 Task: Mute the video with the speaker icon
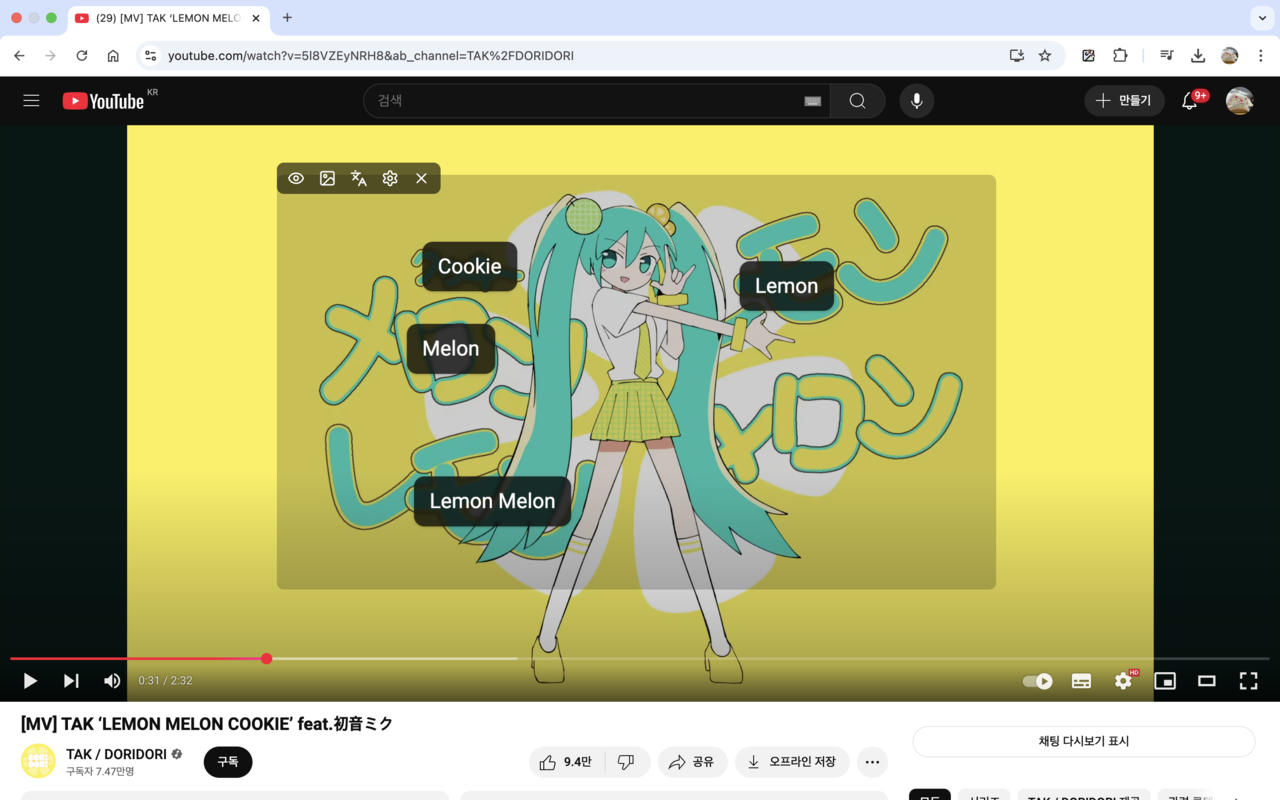(112, 680)
